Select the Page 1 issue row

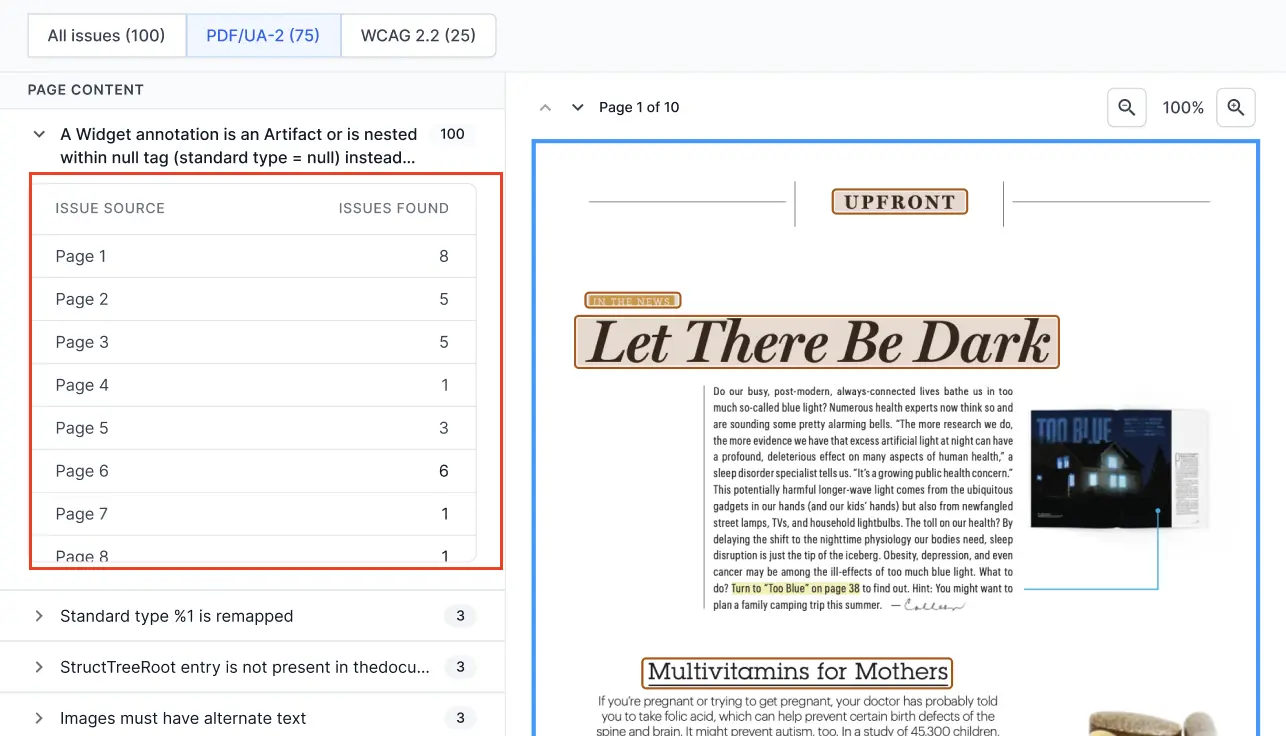click(x=252, y=256)
